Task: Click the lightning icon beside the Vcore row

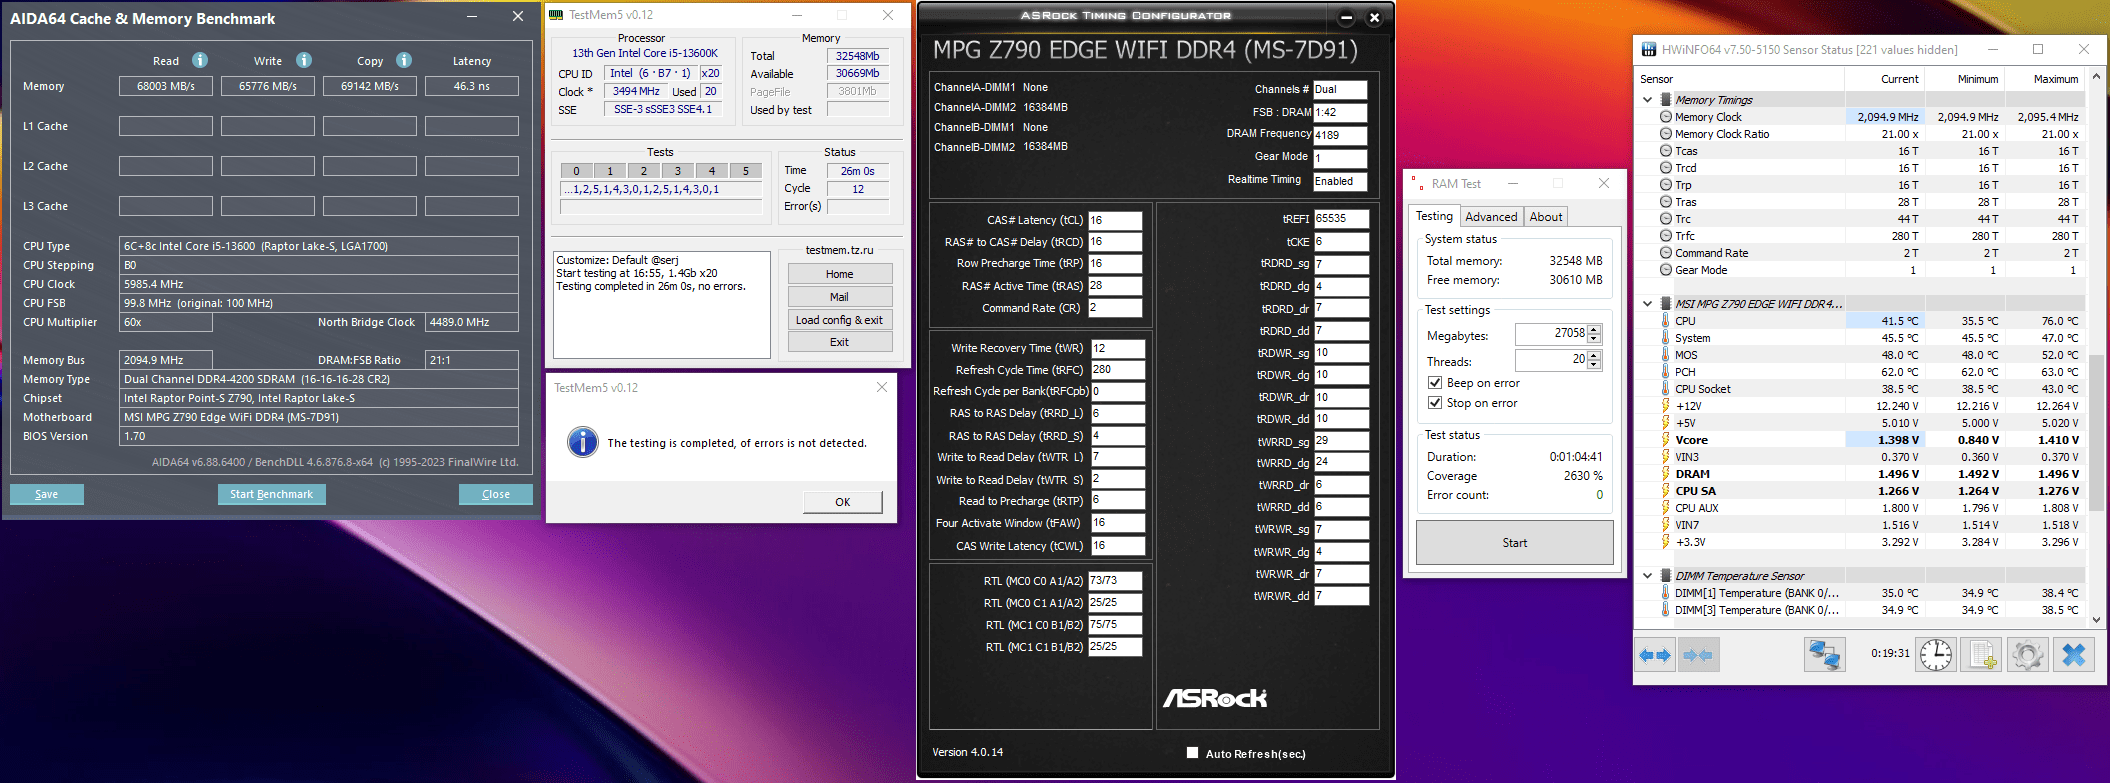Action: (1665, 440)
